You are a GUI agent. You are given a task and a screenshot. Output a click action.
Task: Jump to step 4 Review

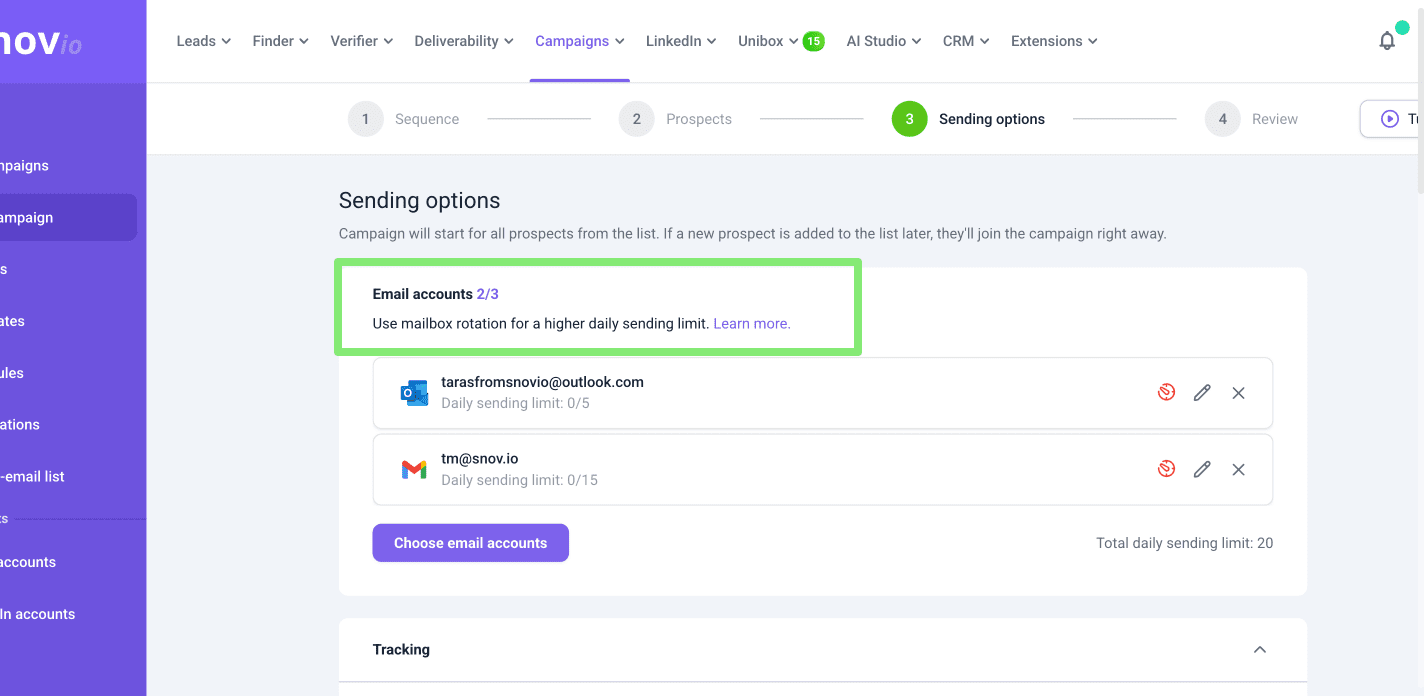tap(1252, 119)
